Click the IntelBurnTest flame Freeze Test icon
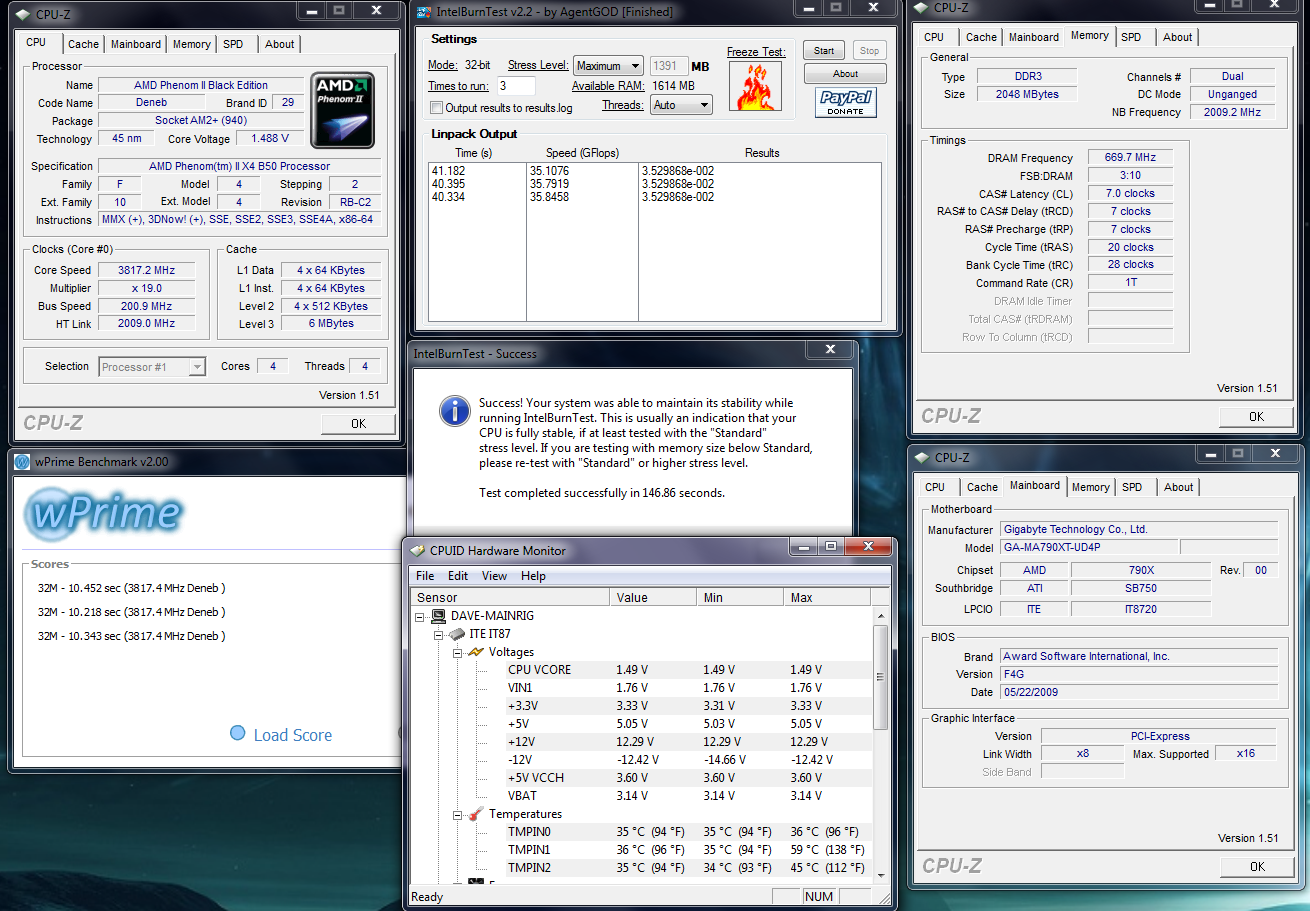 [x=755, y=86]
